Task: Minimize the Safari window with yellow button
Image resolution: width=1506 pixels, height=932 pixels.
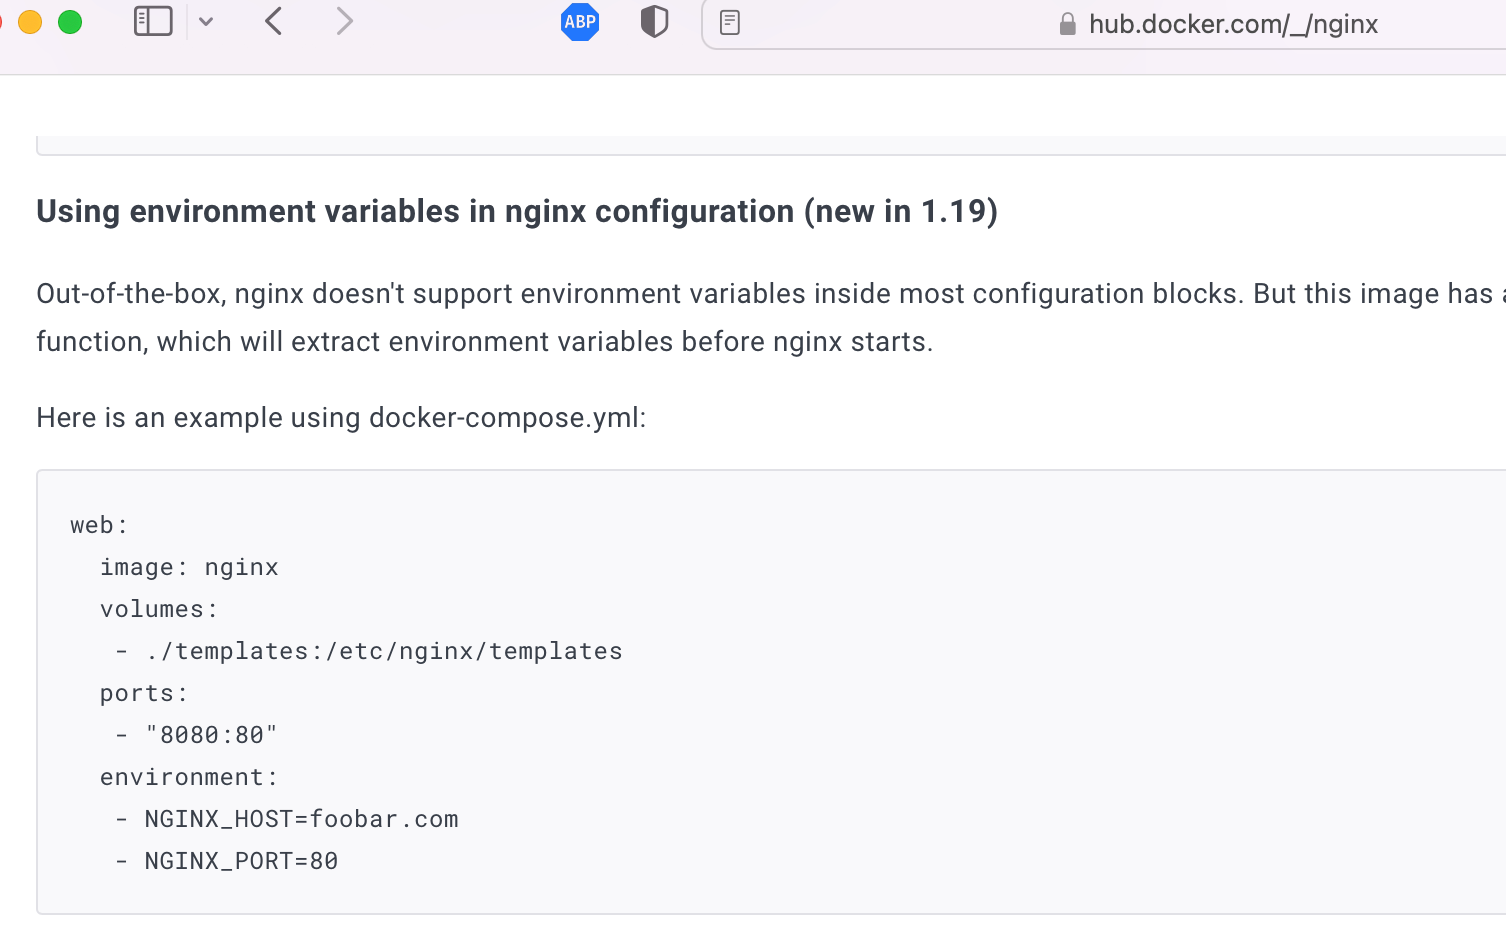Action: tap(30, 21)
